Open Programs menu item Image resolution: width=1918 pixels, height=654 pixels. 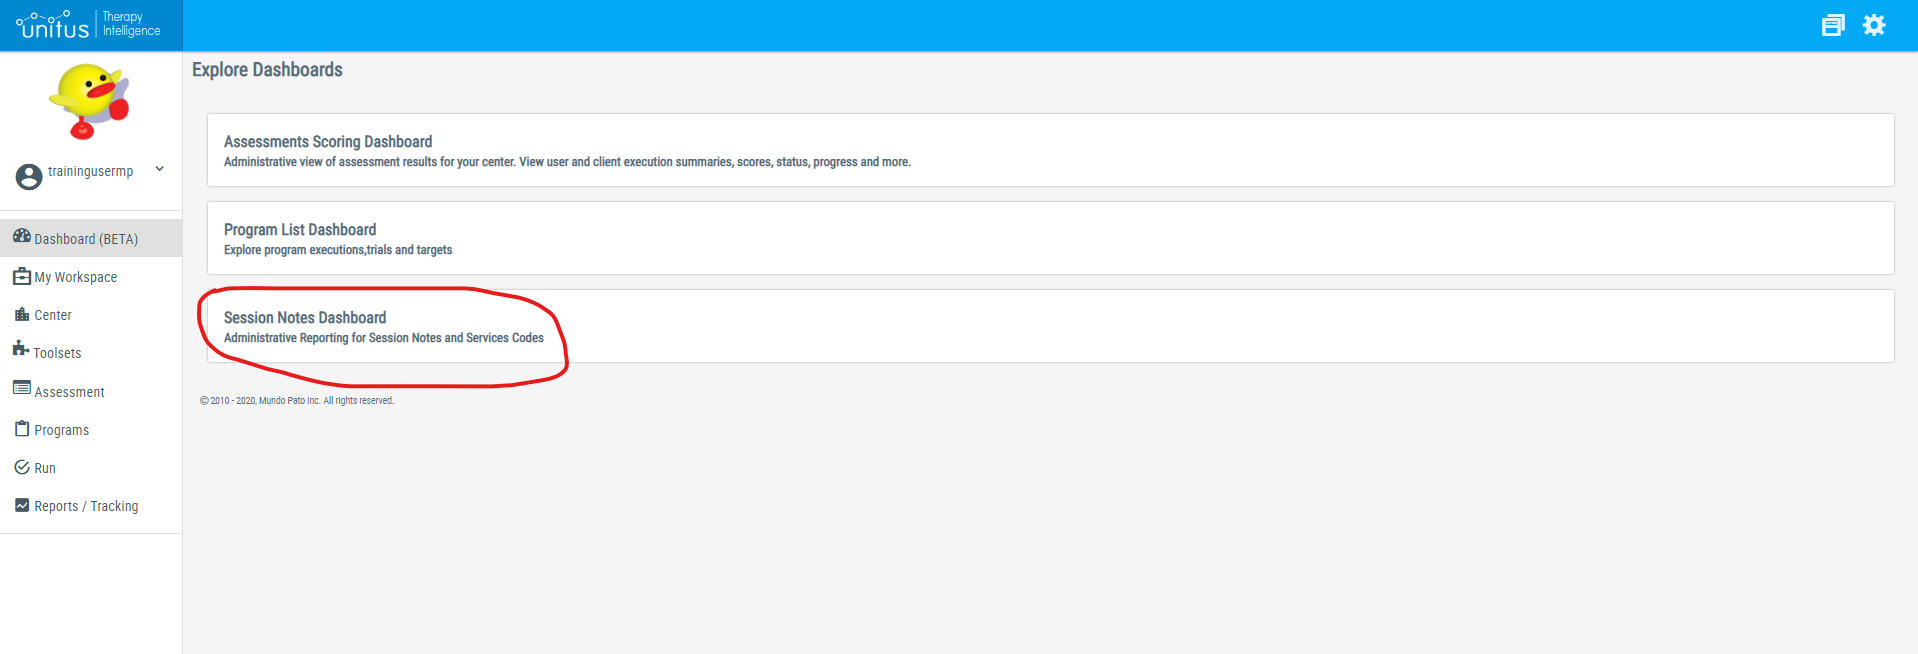(91, 430)
